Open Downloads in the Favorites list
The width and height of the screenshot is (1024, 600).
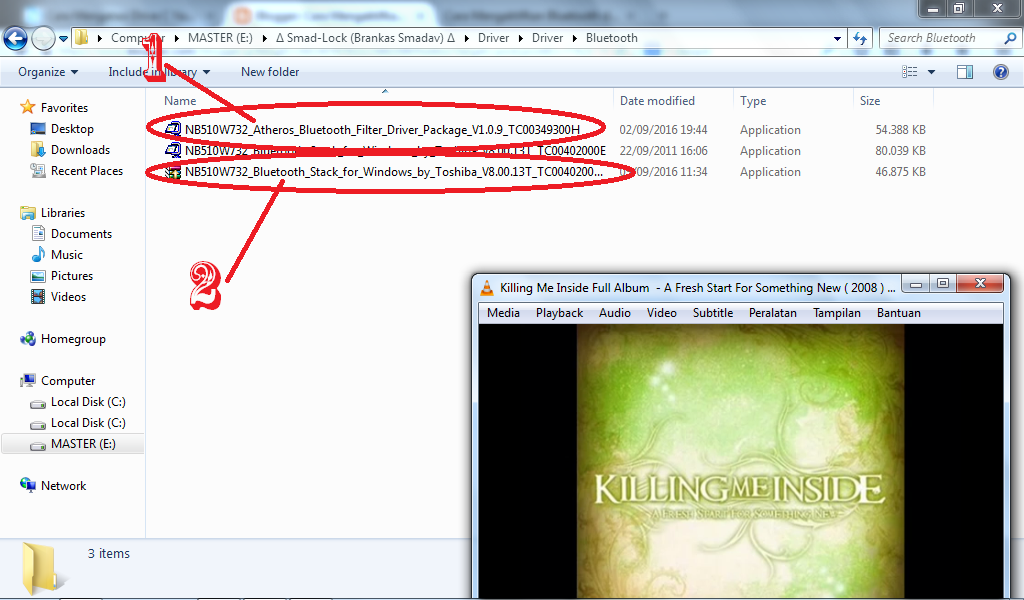click(x=80, y=150)
